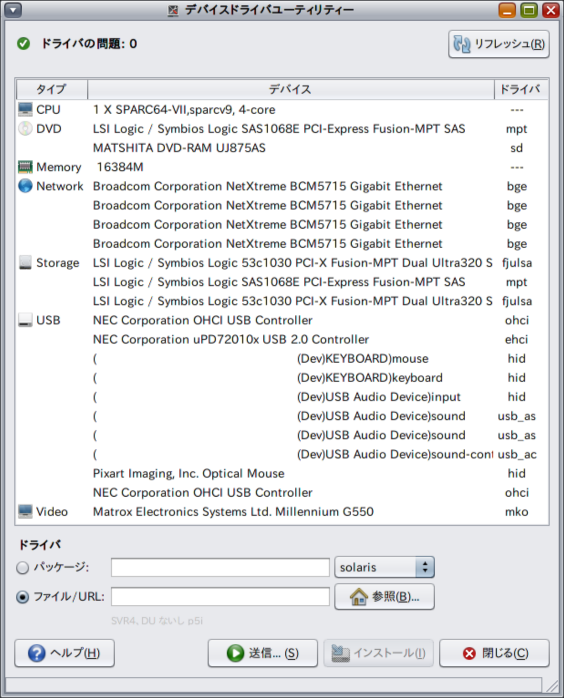The image size is (564, 698).
Task: Browse files with 参照(B)... button
Action: point(385,597)
